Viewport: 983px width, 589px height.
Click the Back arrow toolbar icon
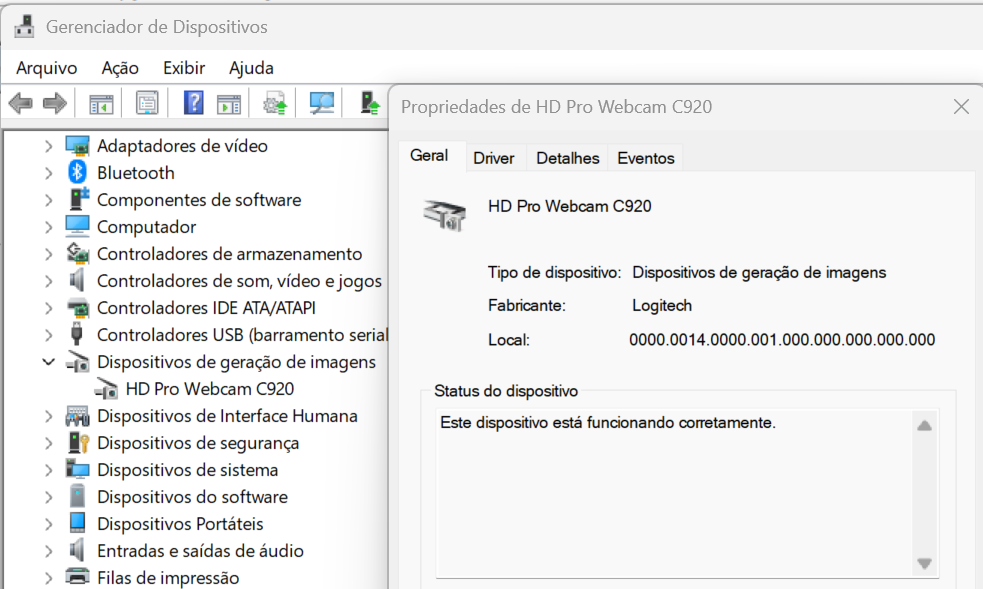(x=21, y=103)
